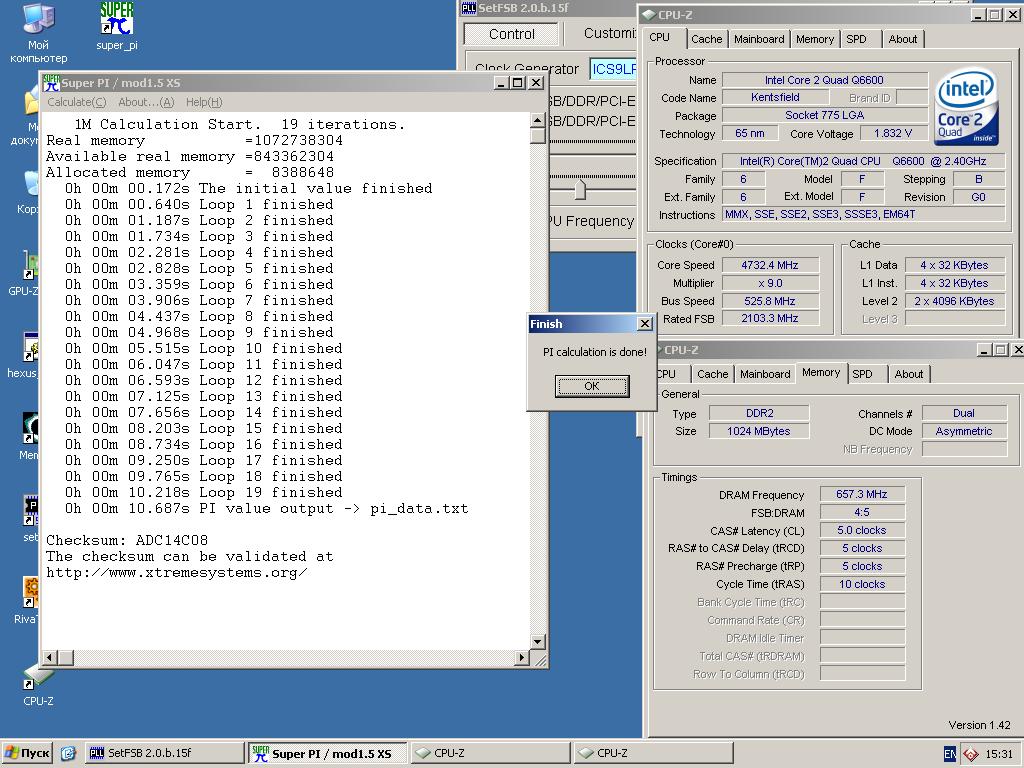
Task: Click the Super PI horizontal scrollbar right arrow
Action: (521, 657)
